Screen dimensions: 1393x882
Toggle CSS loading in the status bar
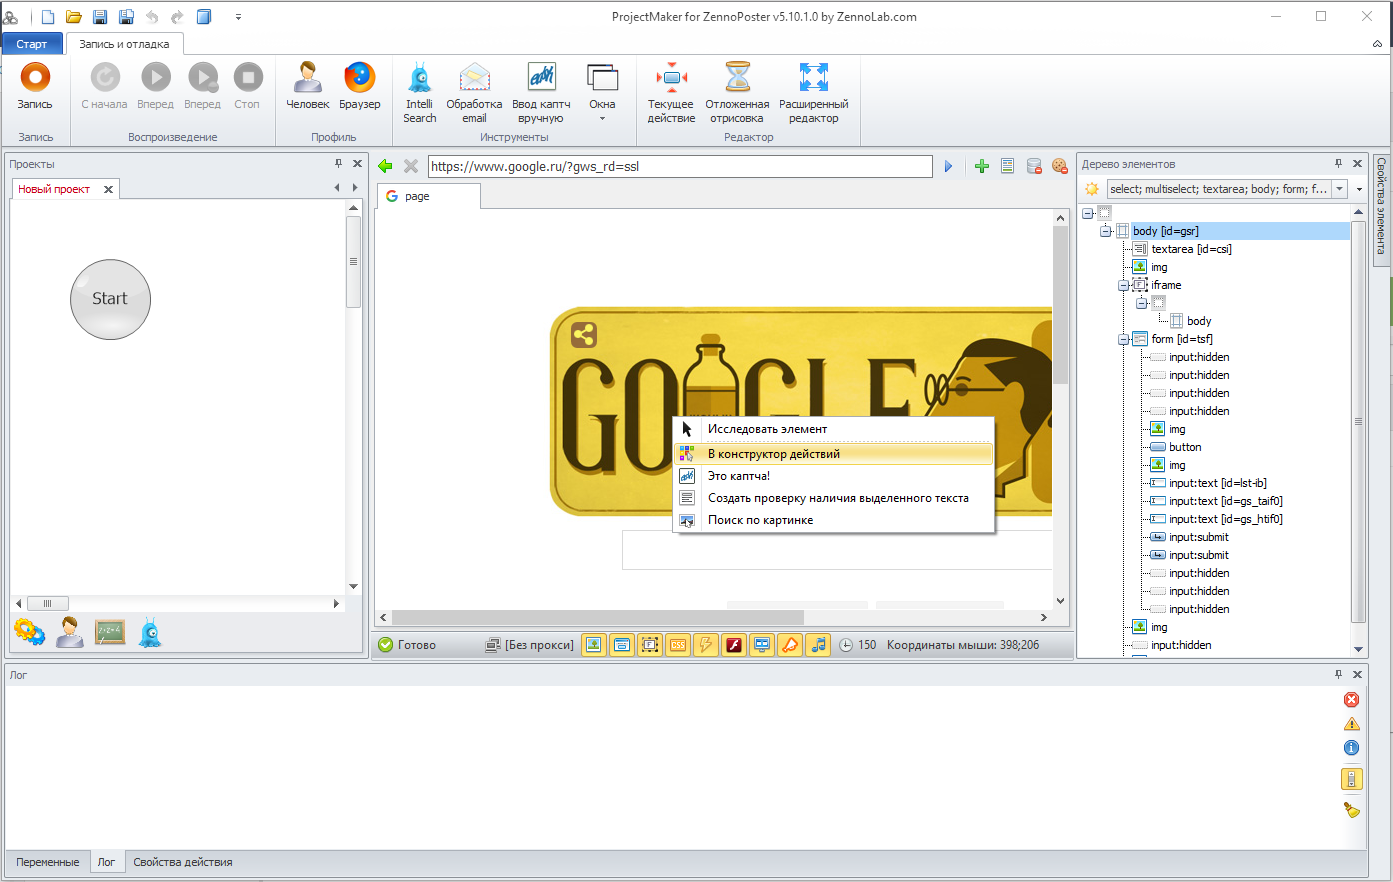pos(678,645)
